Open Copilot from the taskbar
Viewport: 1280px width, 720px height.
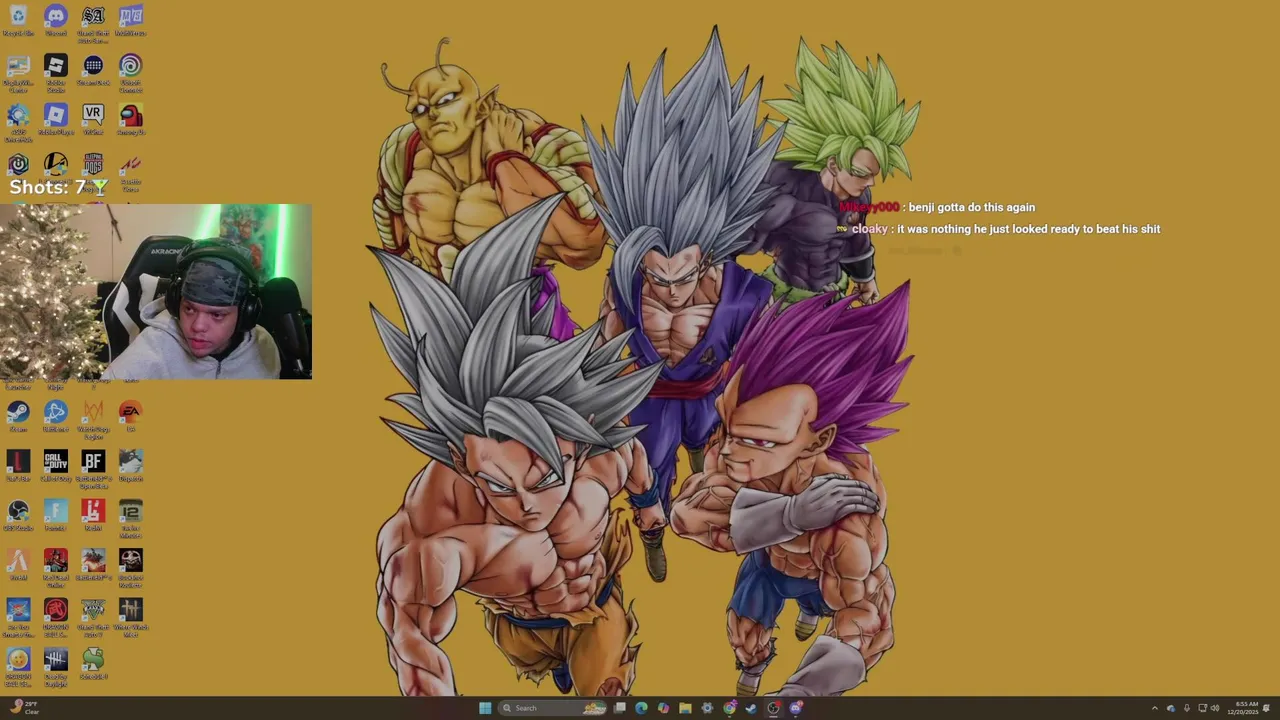663,708
